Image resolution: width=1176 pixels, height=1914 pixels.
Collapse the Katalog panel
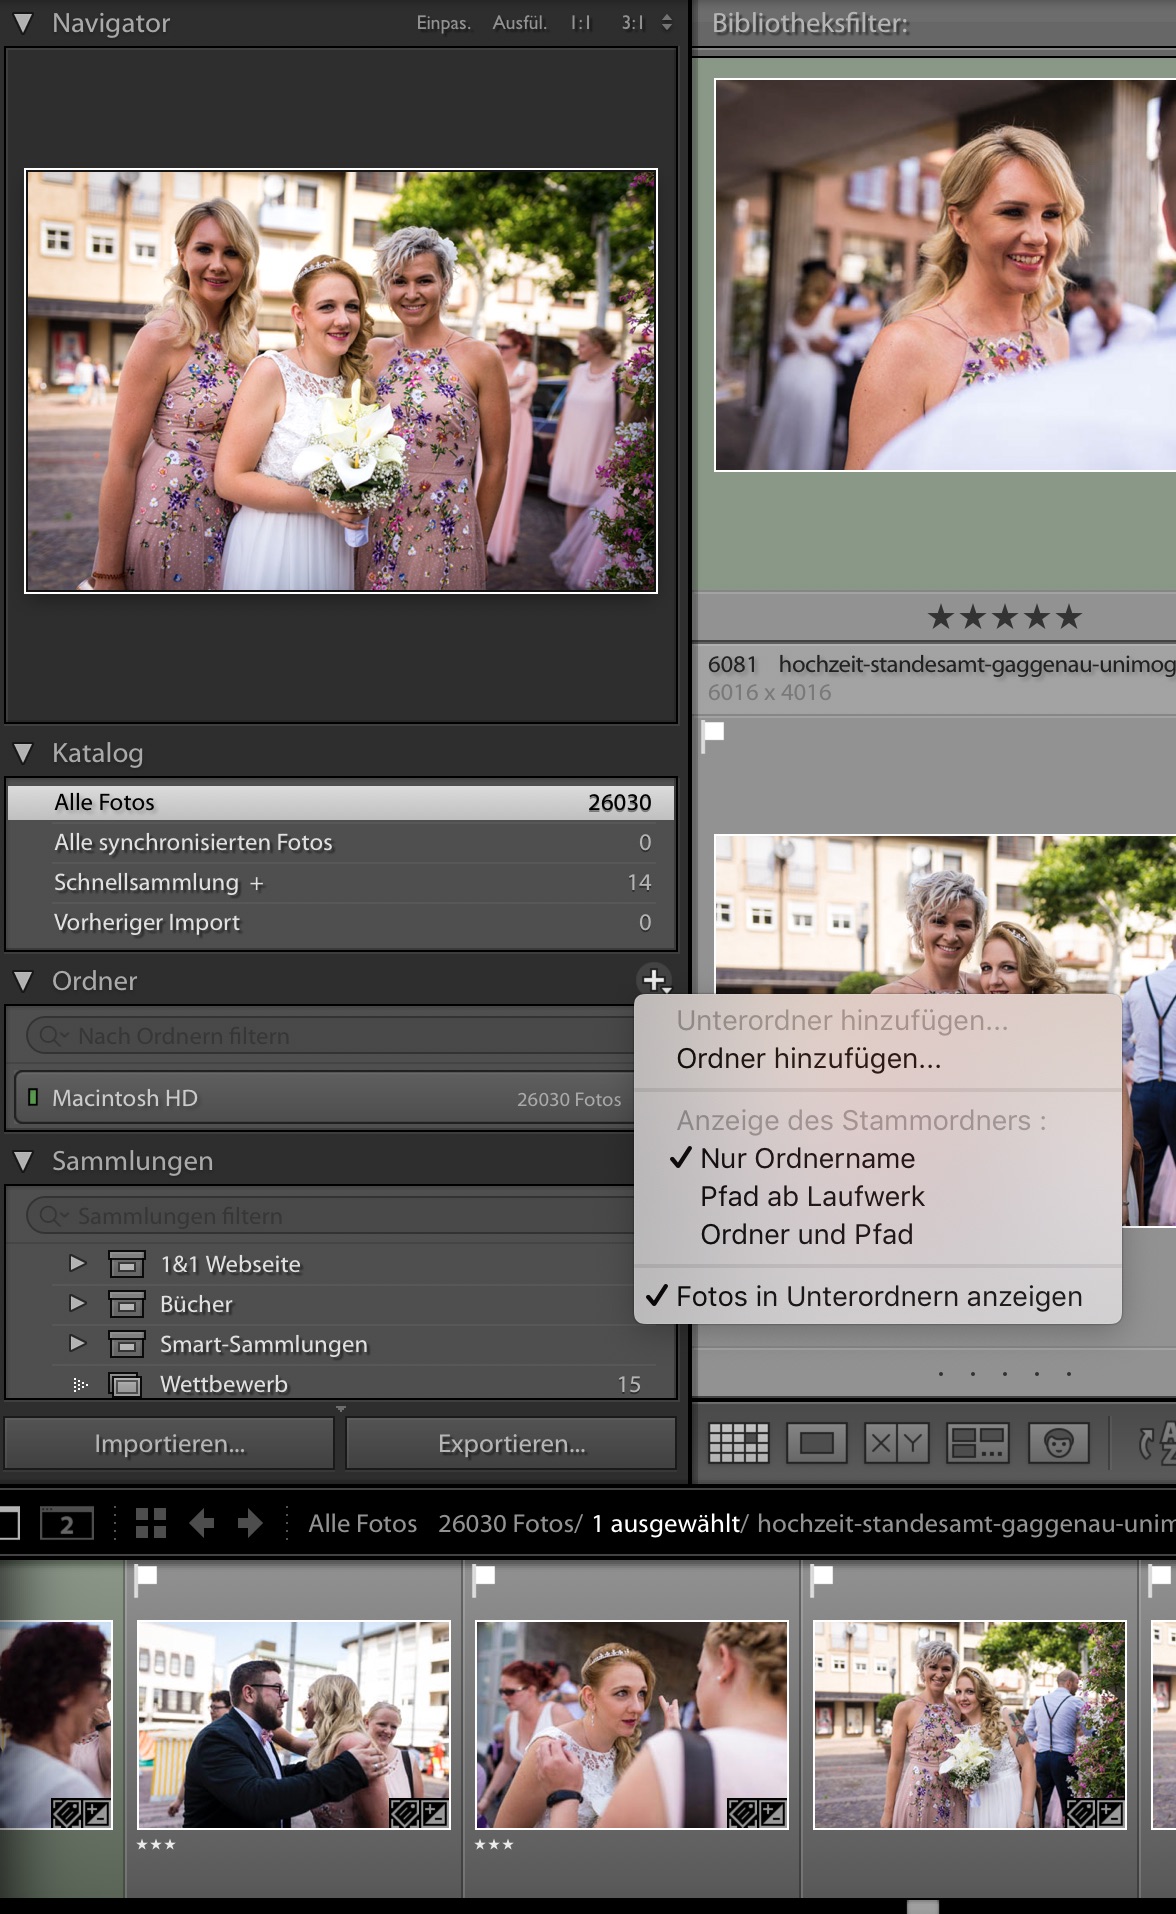[24, 753]
